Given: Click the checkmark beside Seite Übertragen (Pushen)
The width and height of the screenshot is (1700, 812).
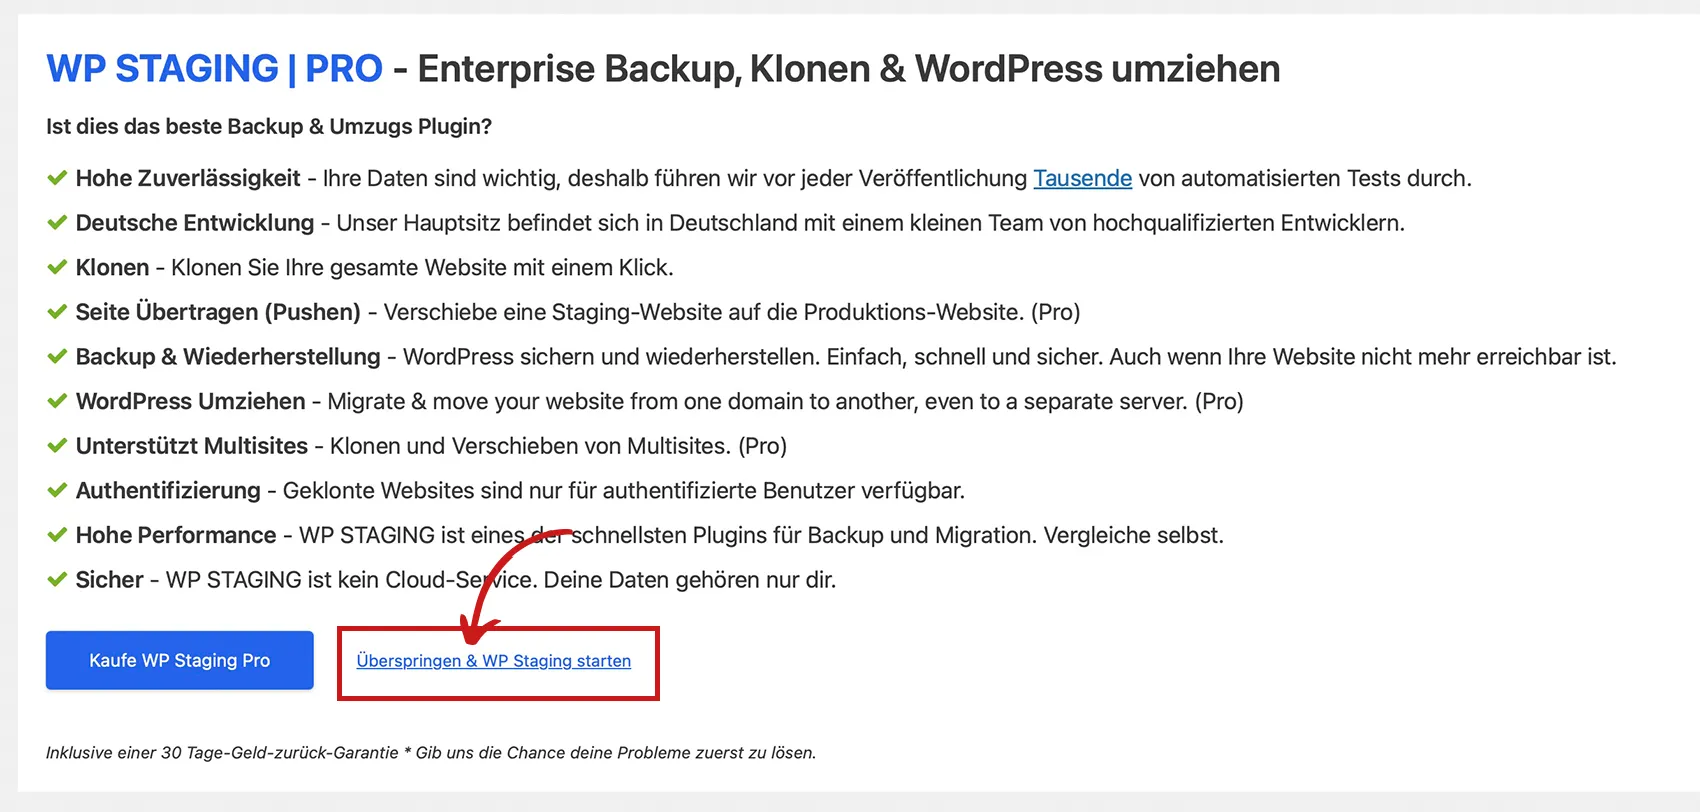Looking at the screenshot, I should 57,312.
